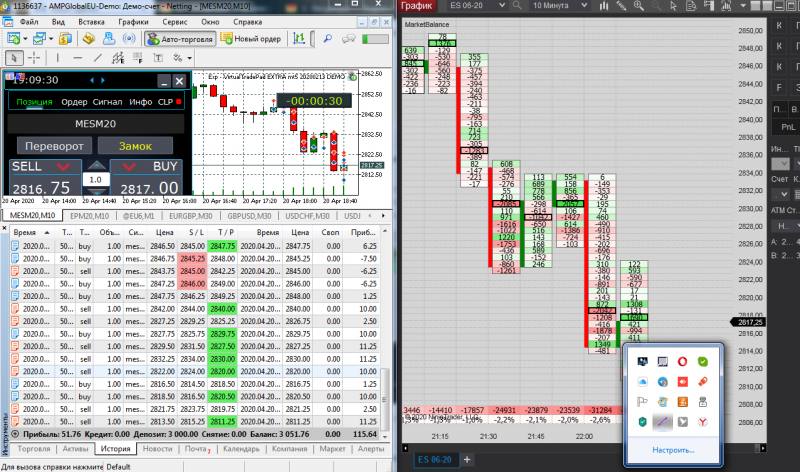Screen dimensions: 800x472
Task: Select the Fibonacci retracement tool
Action: [138, 58]
